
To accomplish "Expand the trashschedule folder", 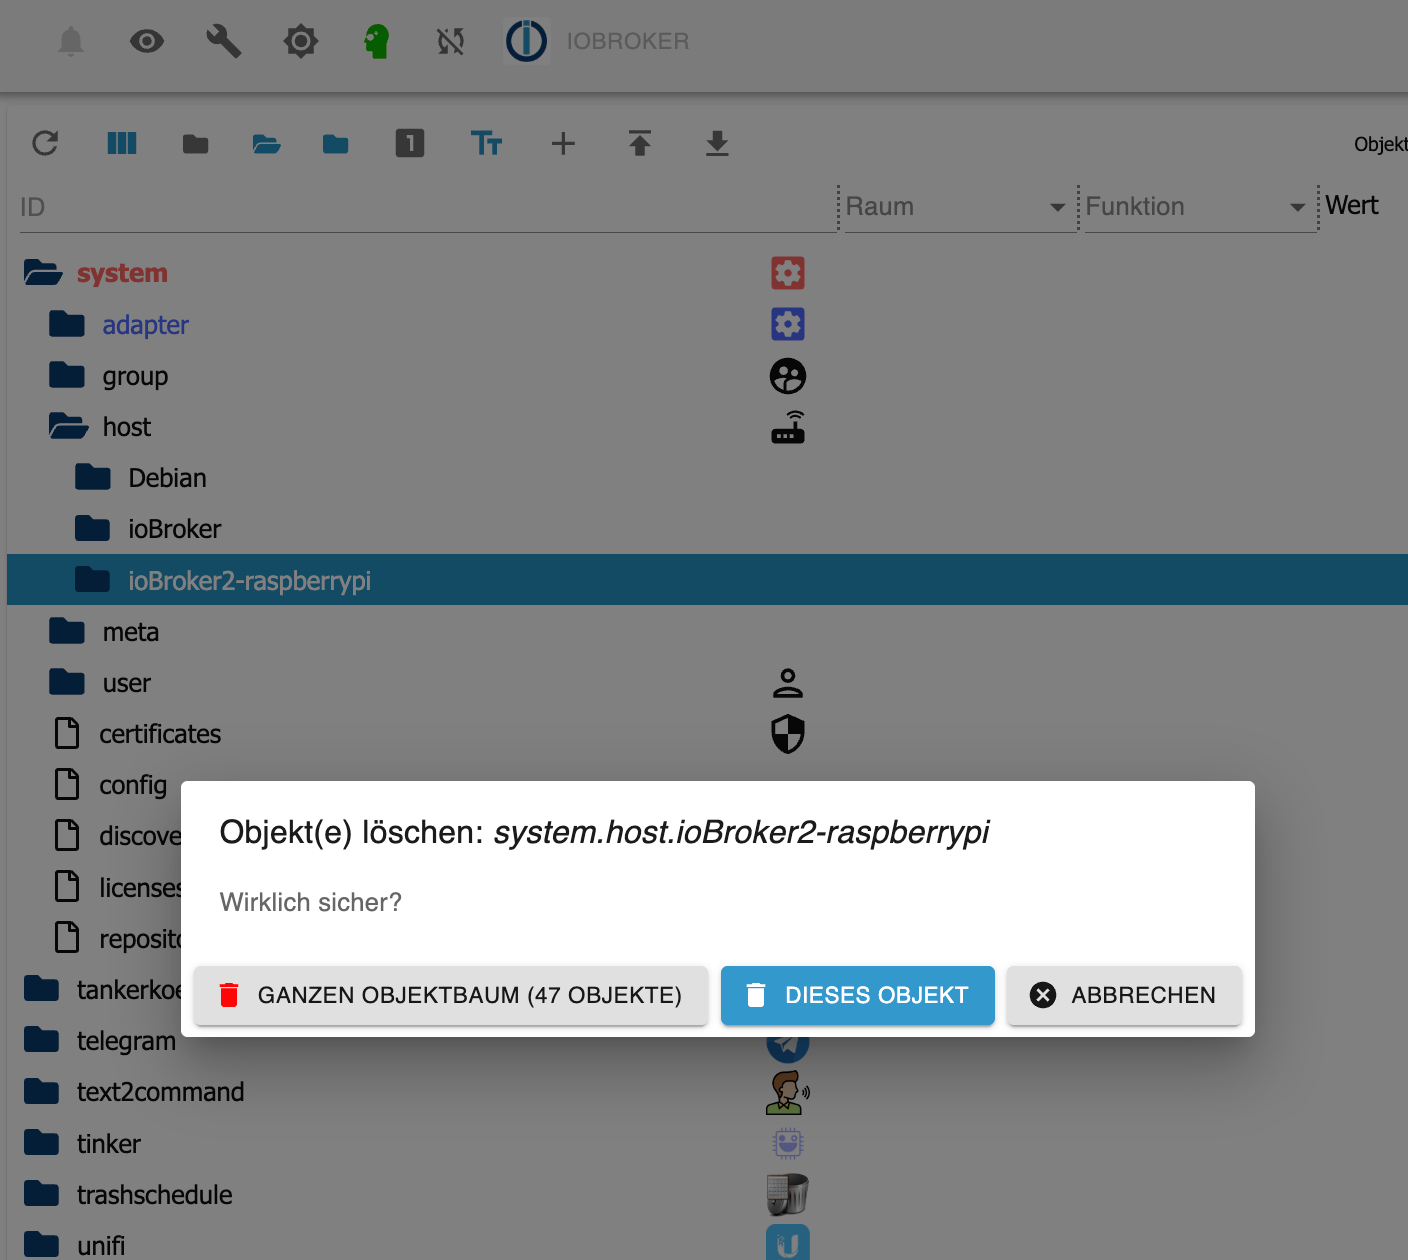I will [x=42, y=1193].
